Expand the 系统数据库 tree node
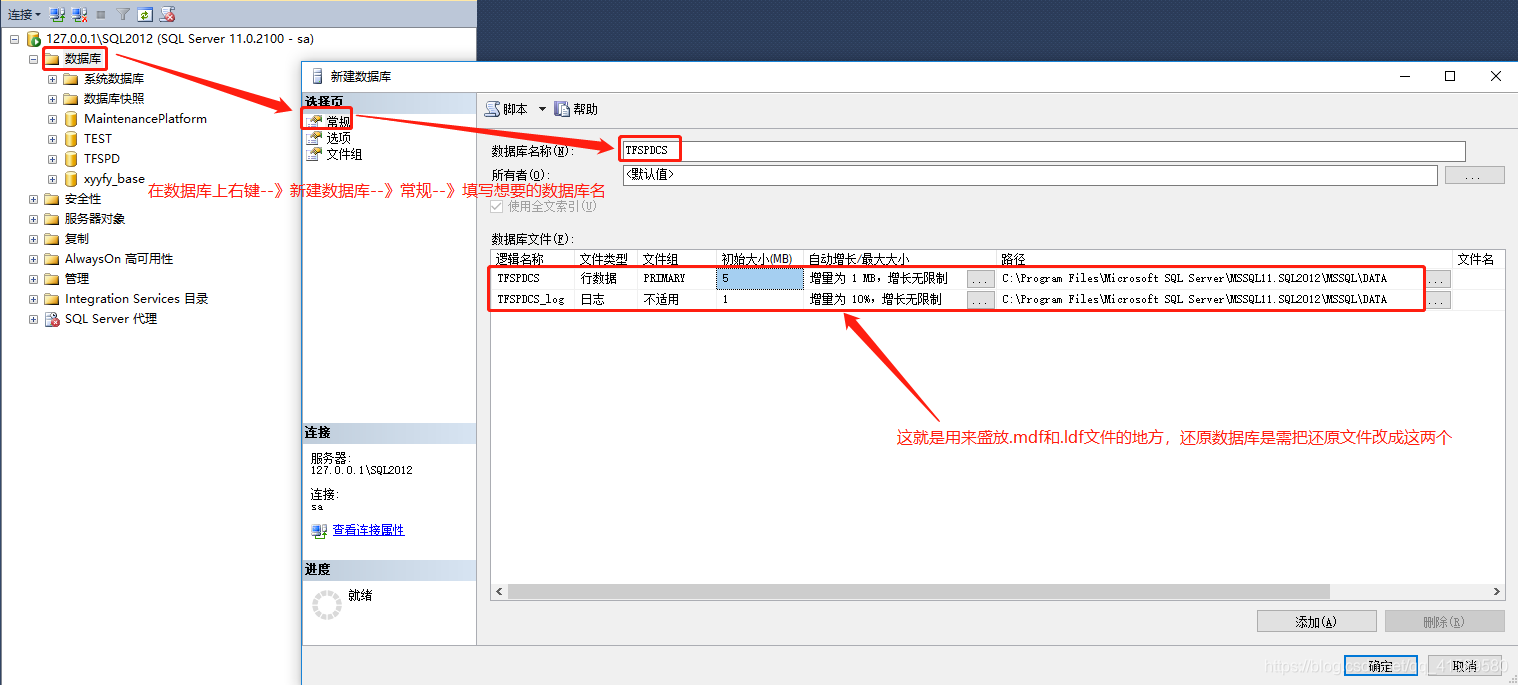Image resolution: width=1518 pixels, height=685 pixels. pyautogui.click(x=53, y=79)
